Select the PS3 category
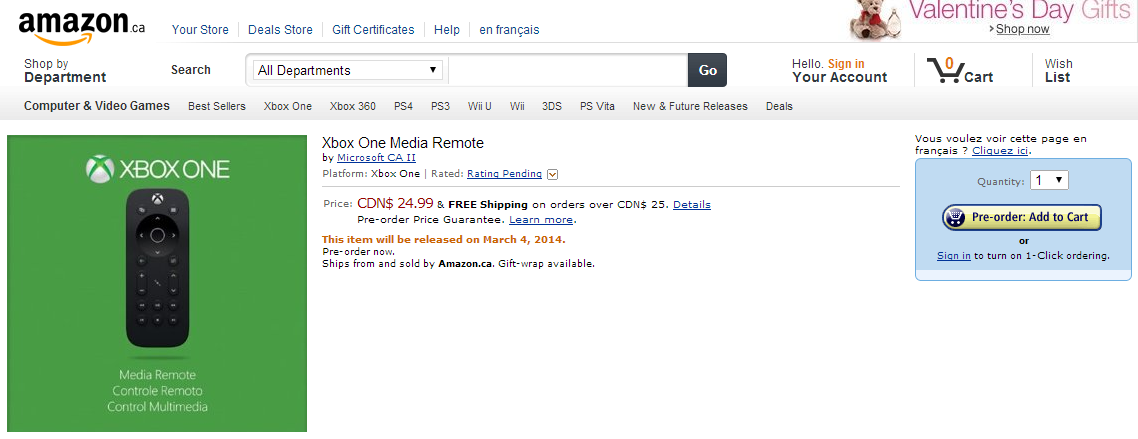The height and width of the screenshot is (439, 1138). coord(441,106)
